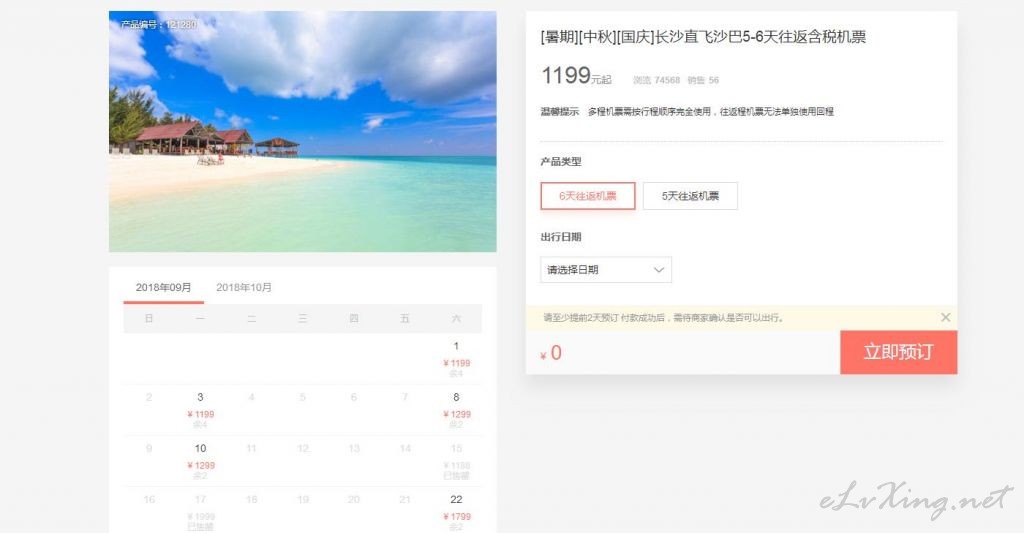Pick September 8 priced ¥1299
Viewport: 1024px width, 533px height.
tap(456, 410)
